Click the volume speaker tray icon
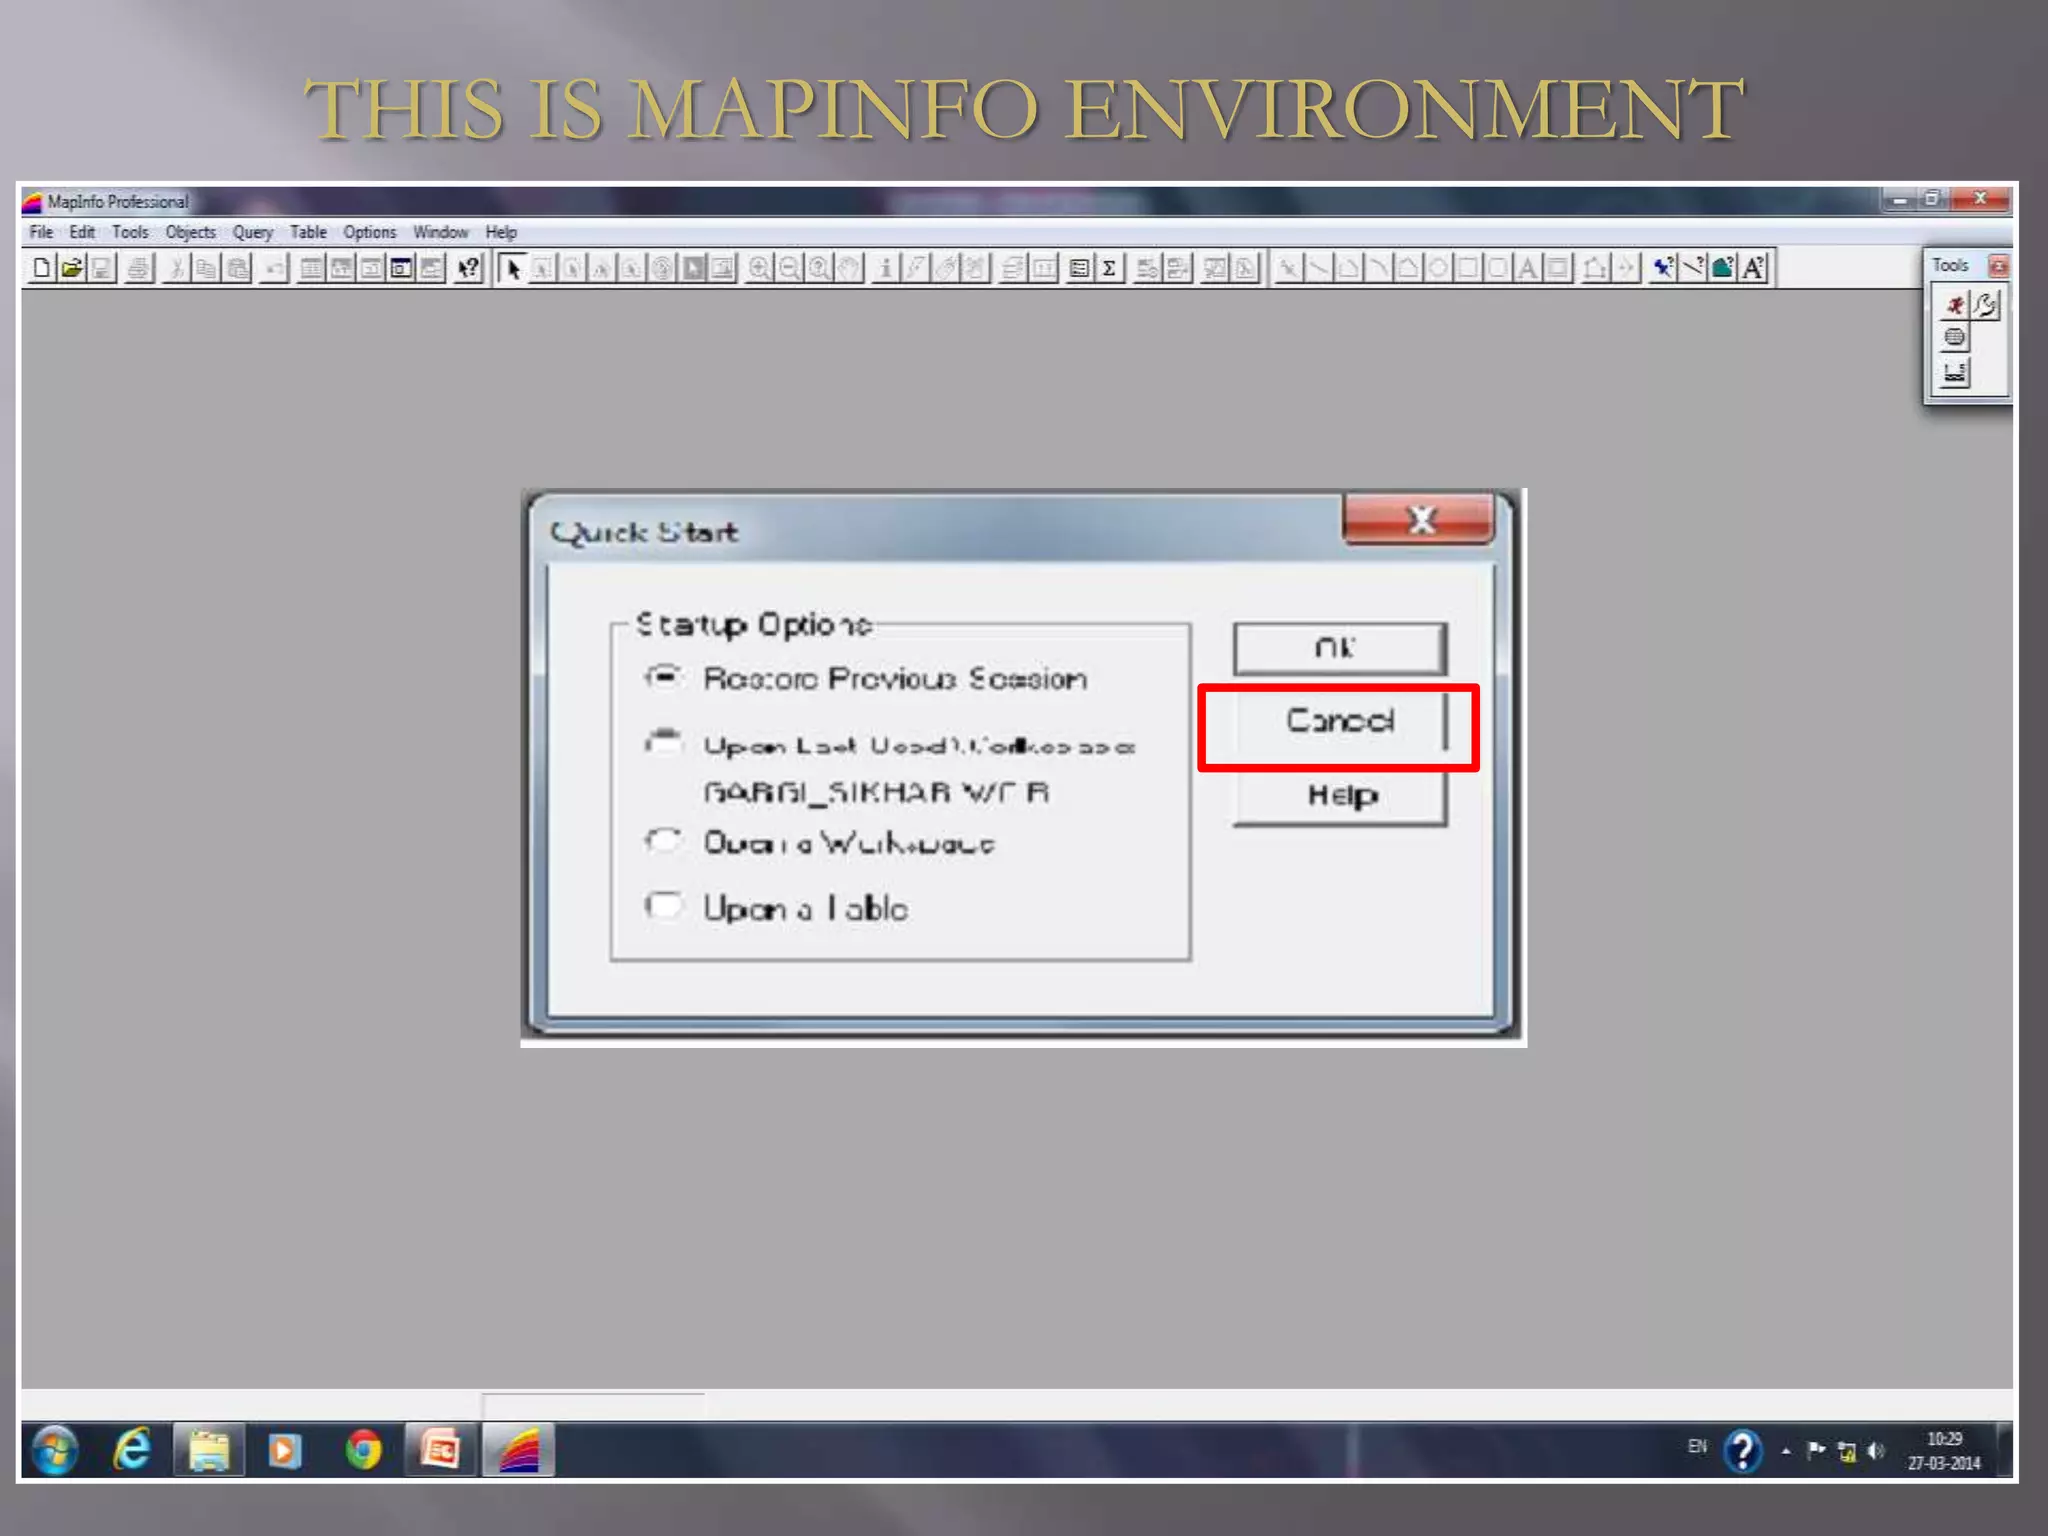This screenshot has height=1536, width=2048. pyautogui.click(x=1877, y=1450)
